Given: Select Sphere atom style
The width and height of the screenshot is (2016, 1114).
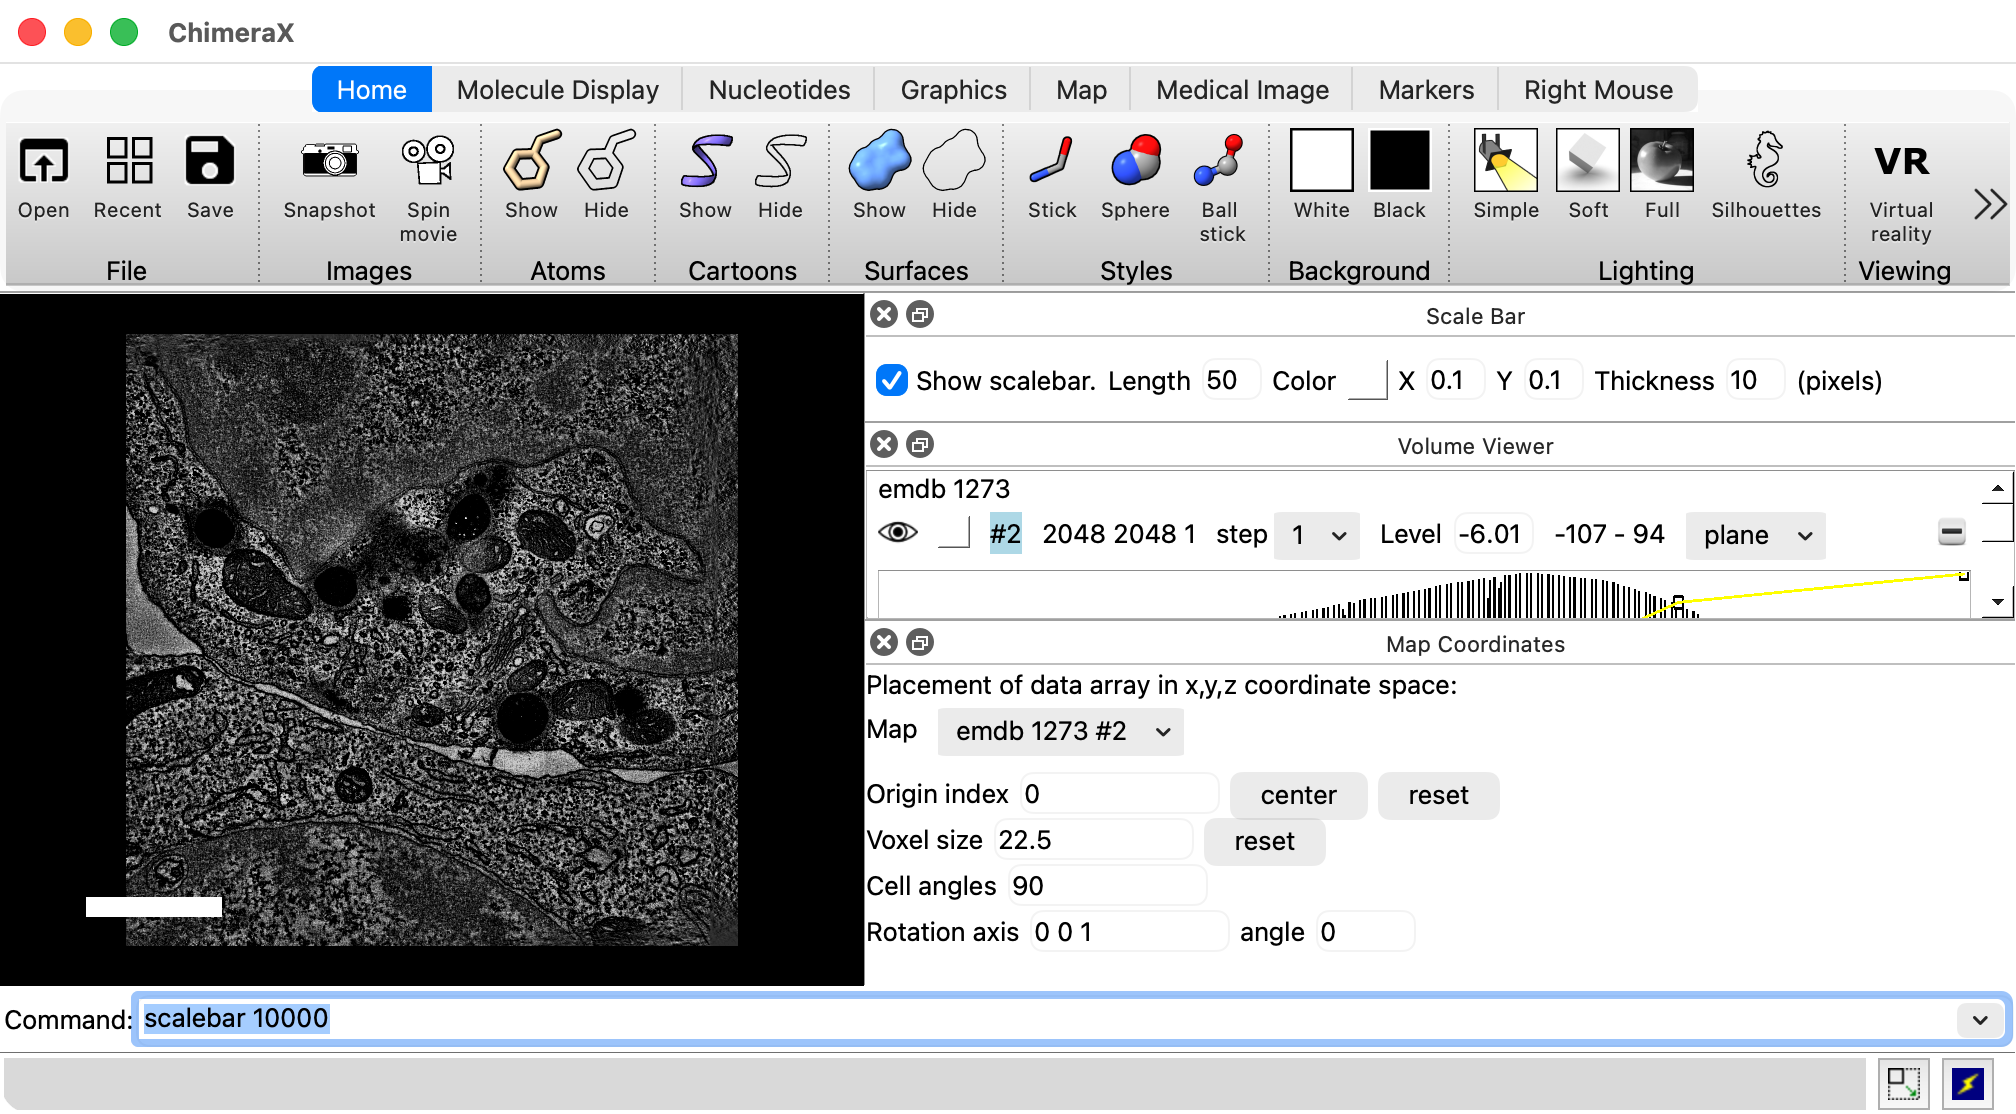Looking at the screenshot, I should point(1135,162).
